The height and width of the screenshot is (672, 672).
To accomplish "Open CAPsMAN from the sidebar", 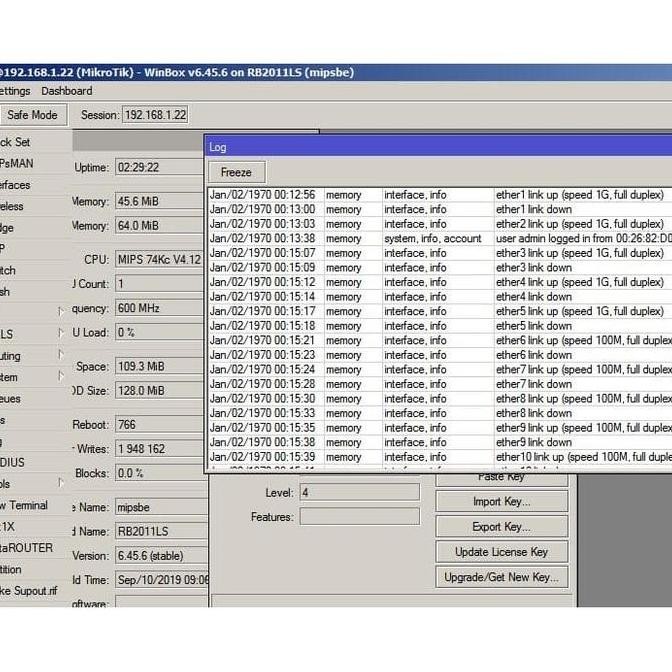I will tap(17, 164).
